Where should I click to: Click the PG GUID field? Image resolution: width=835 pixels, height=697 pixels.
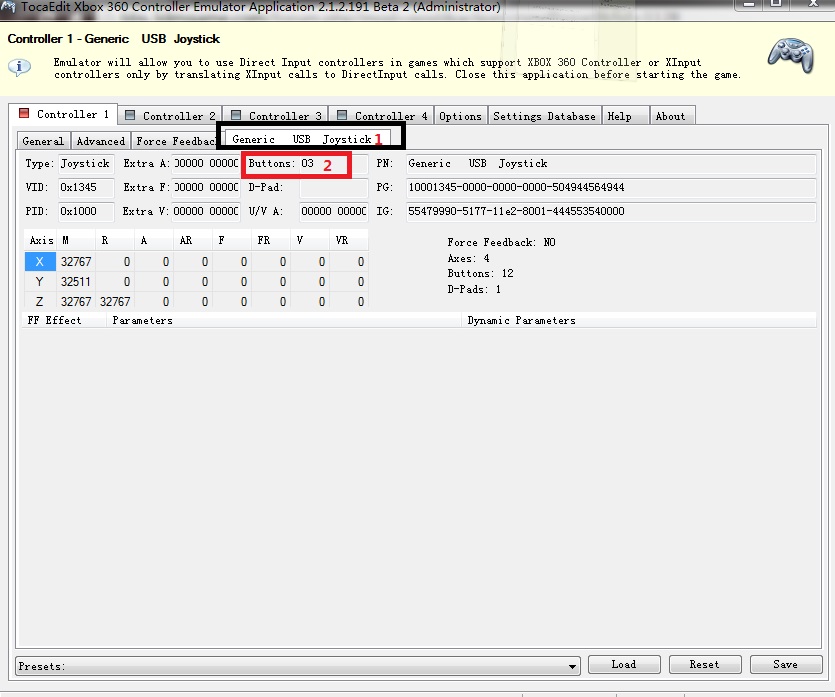(611, 187)
